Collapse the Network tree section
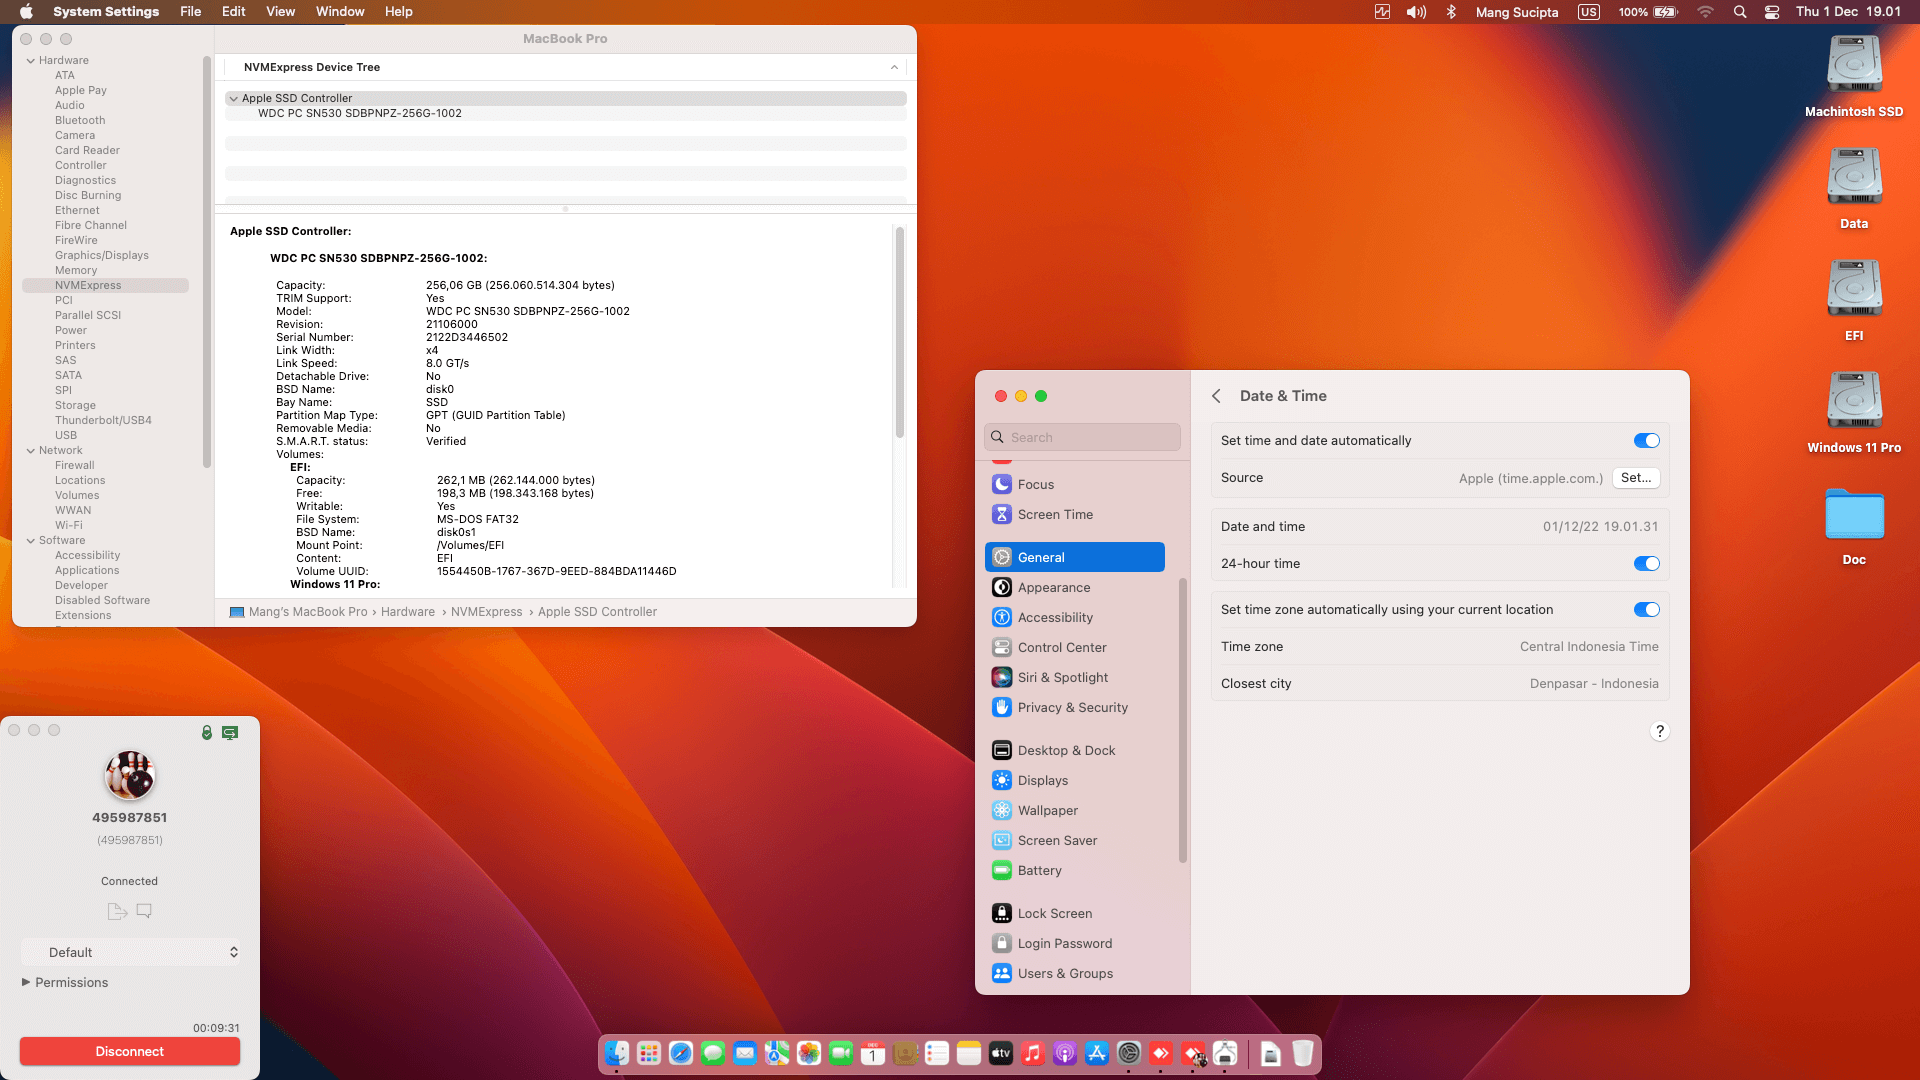1920x1080 pixels. (x=31, y=451)
